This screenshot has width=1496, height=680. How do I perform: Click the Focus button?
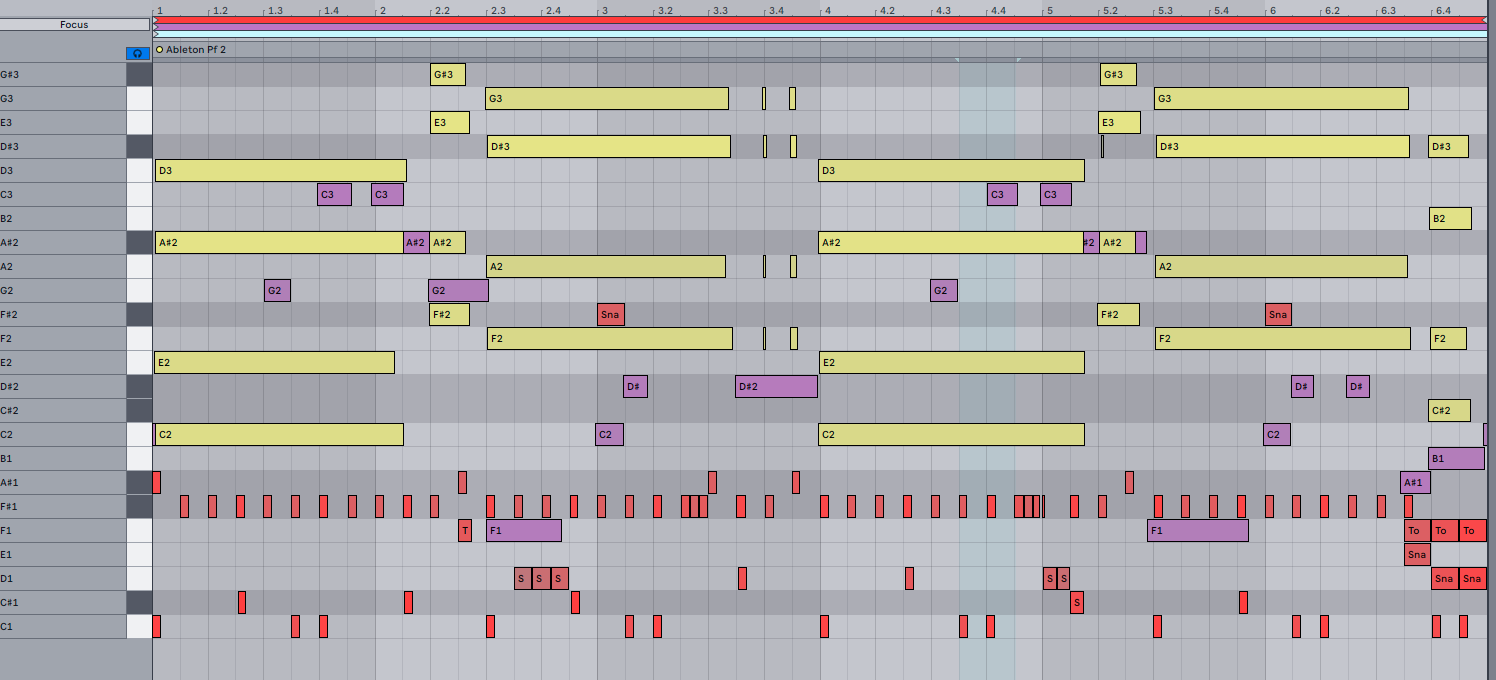point(74,24)
